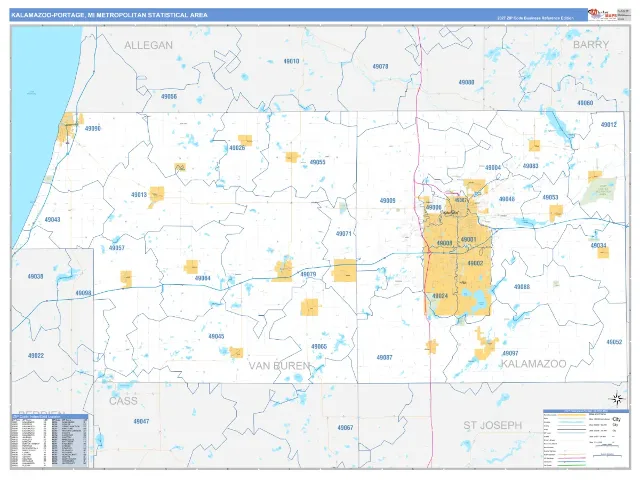Select ZIP code 49087
Image resolution: width=640 pixels, height=480 pixels.
[384, 358]
